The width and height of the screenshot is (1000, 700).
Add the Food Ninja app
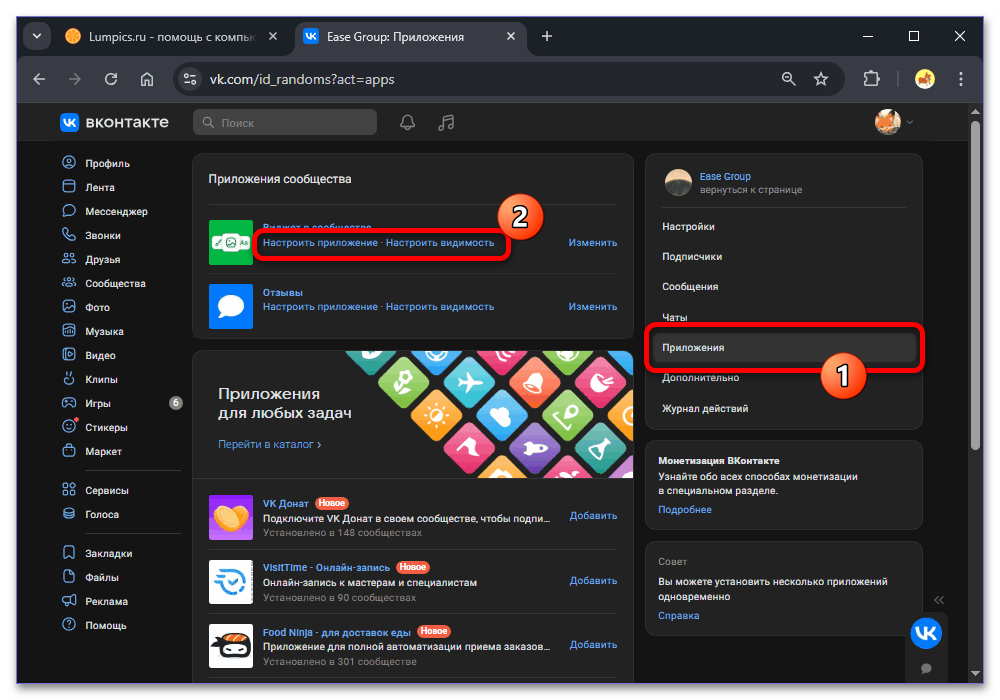tap(593, 645)
